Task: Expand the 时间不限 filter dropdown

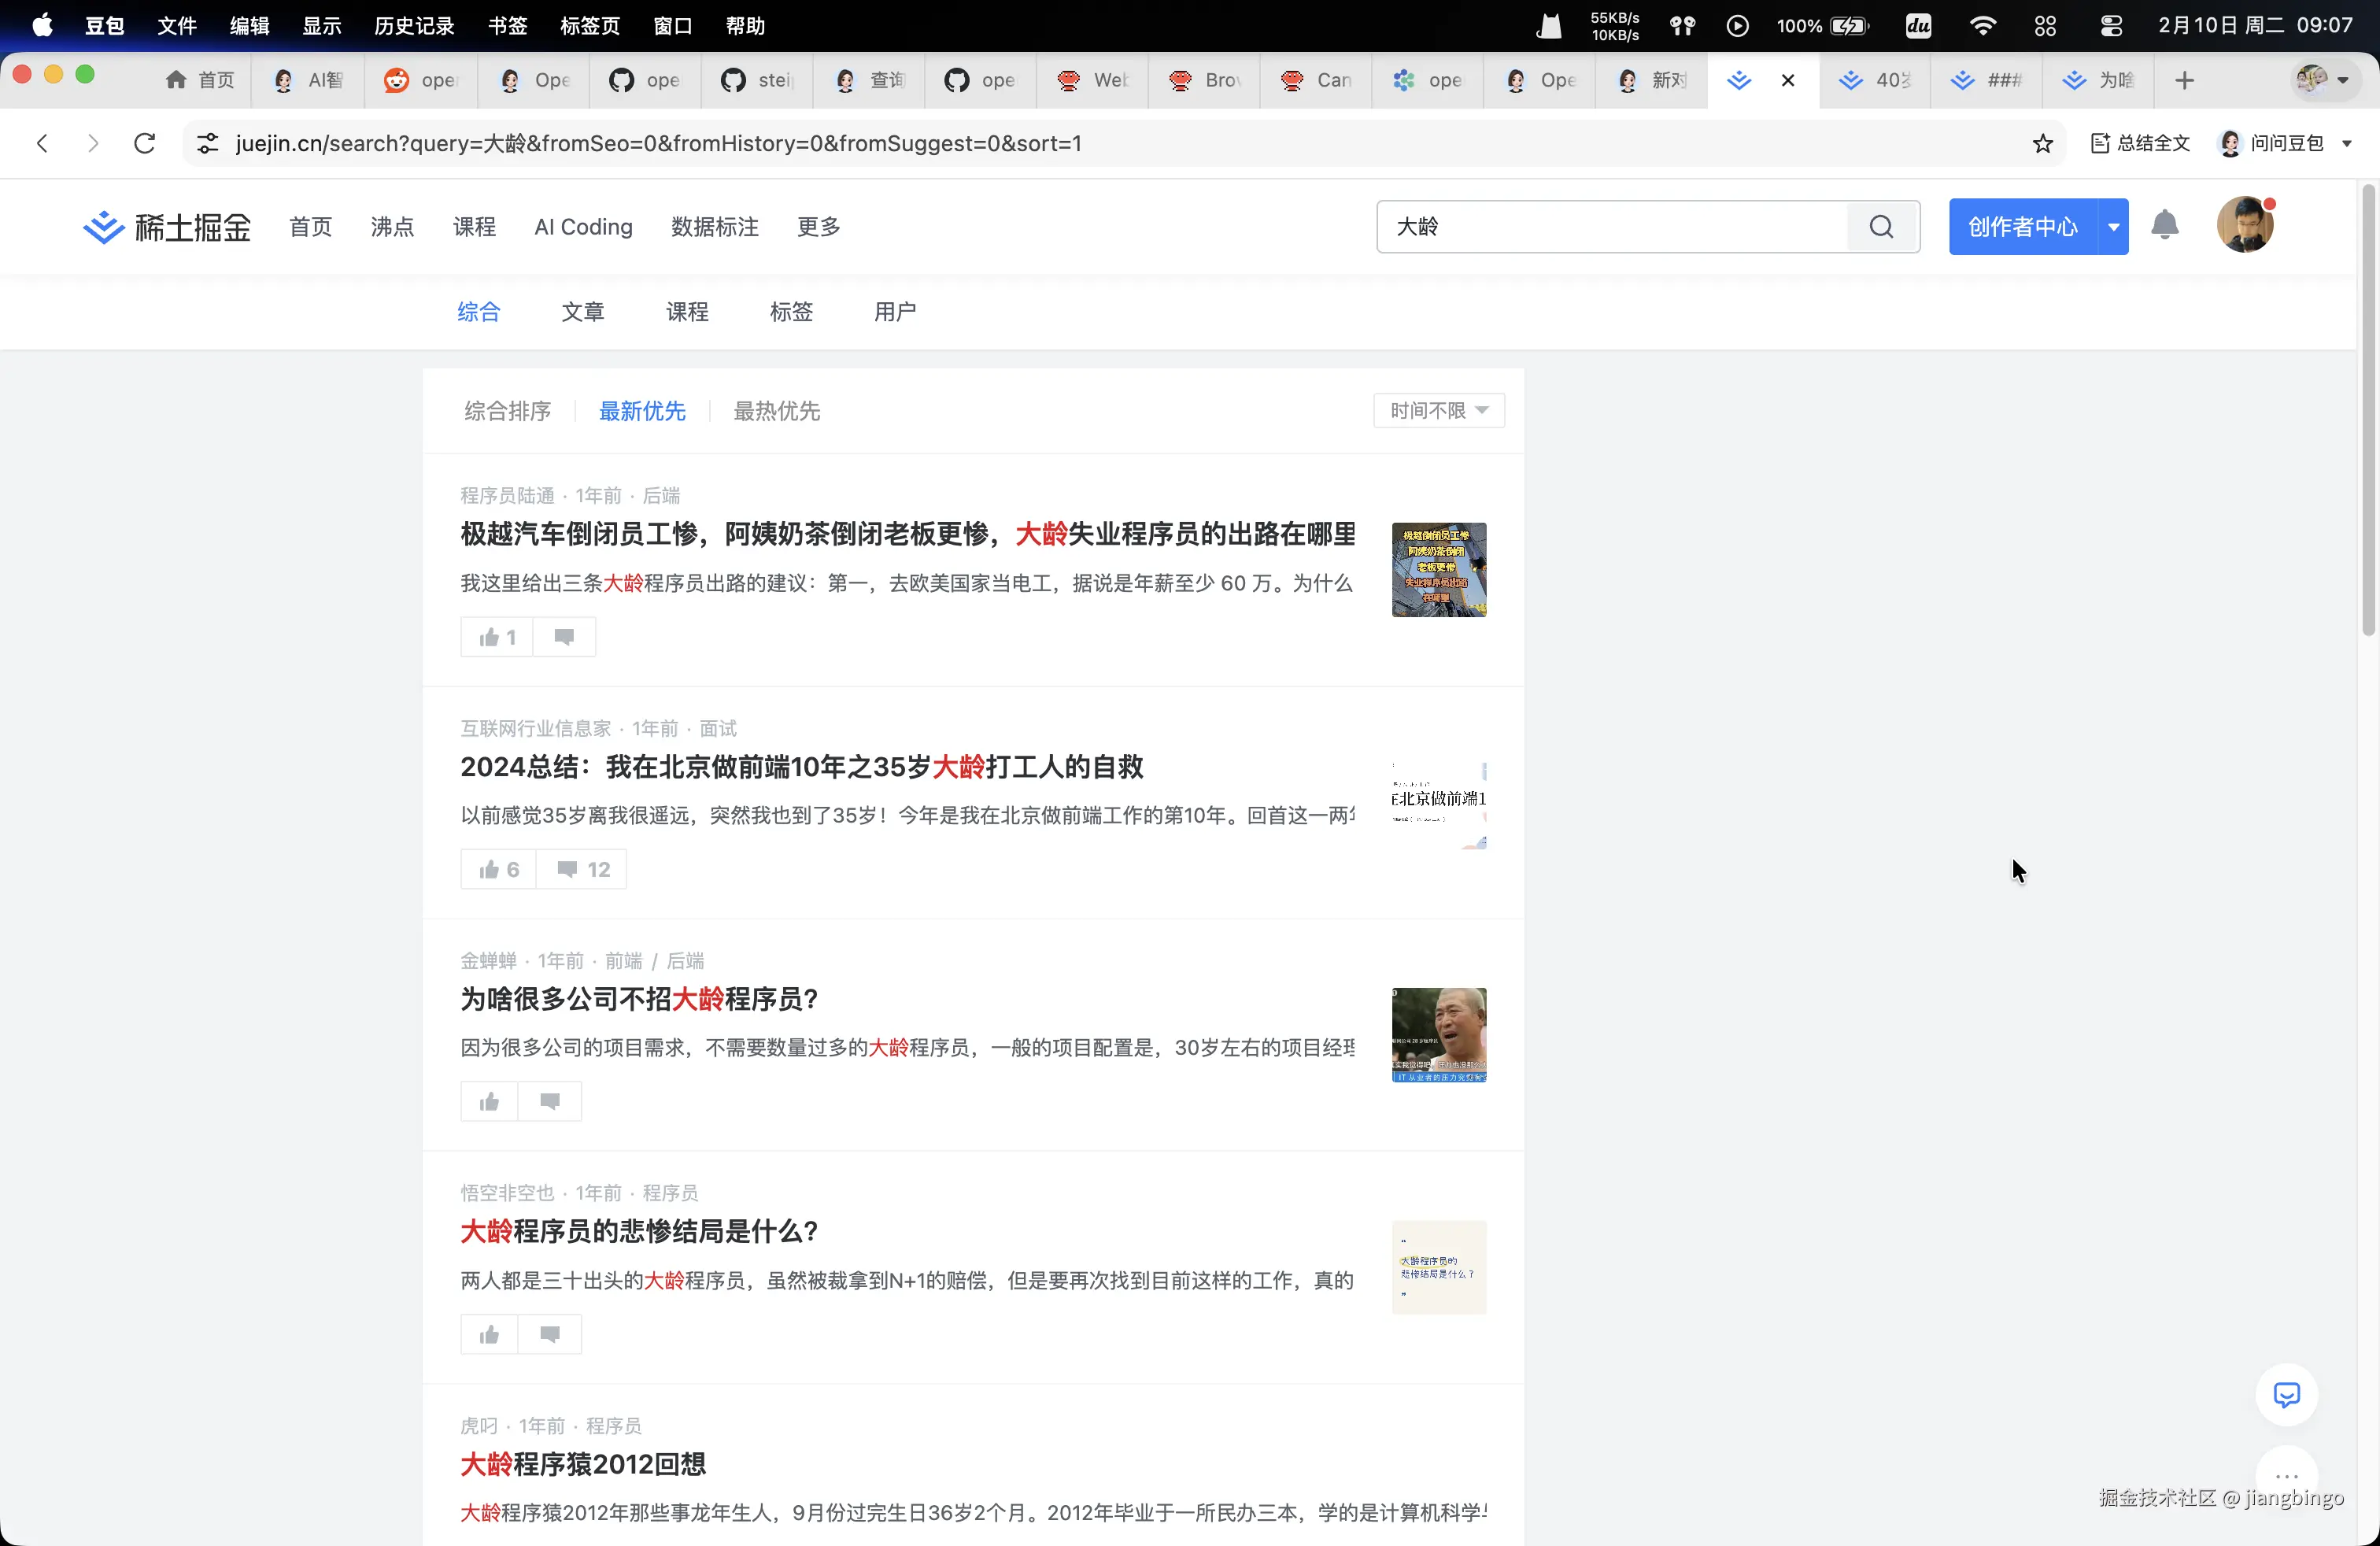Action: point(1438,411)
